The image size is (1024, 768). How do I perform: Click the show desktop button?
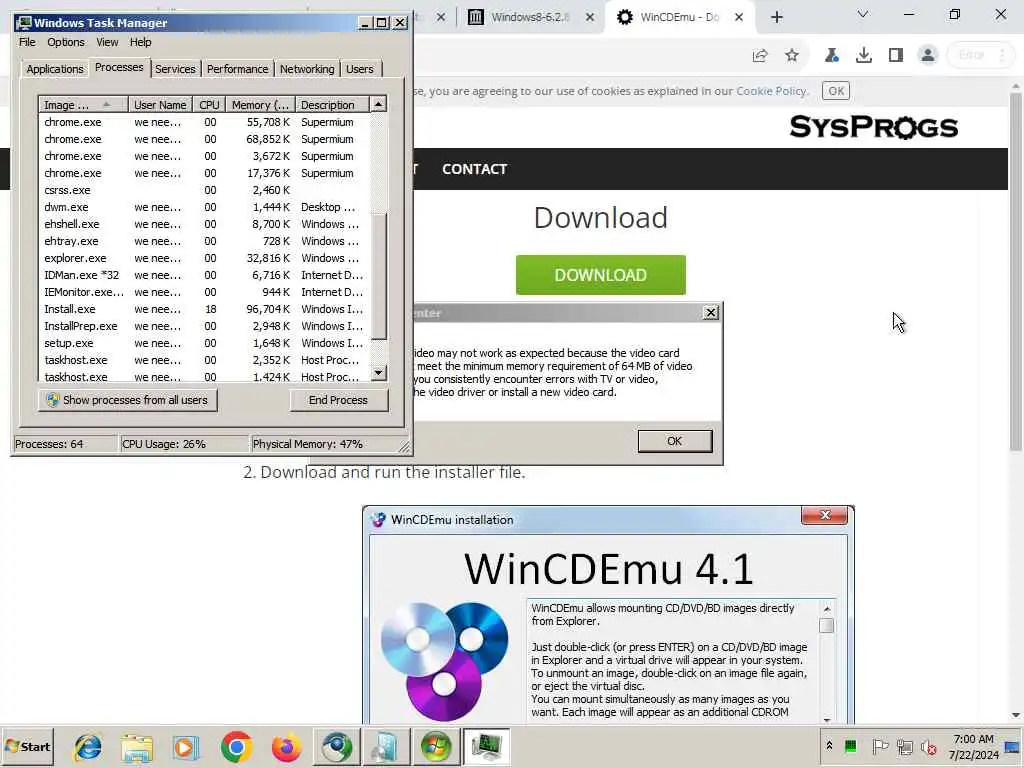1013,746
